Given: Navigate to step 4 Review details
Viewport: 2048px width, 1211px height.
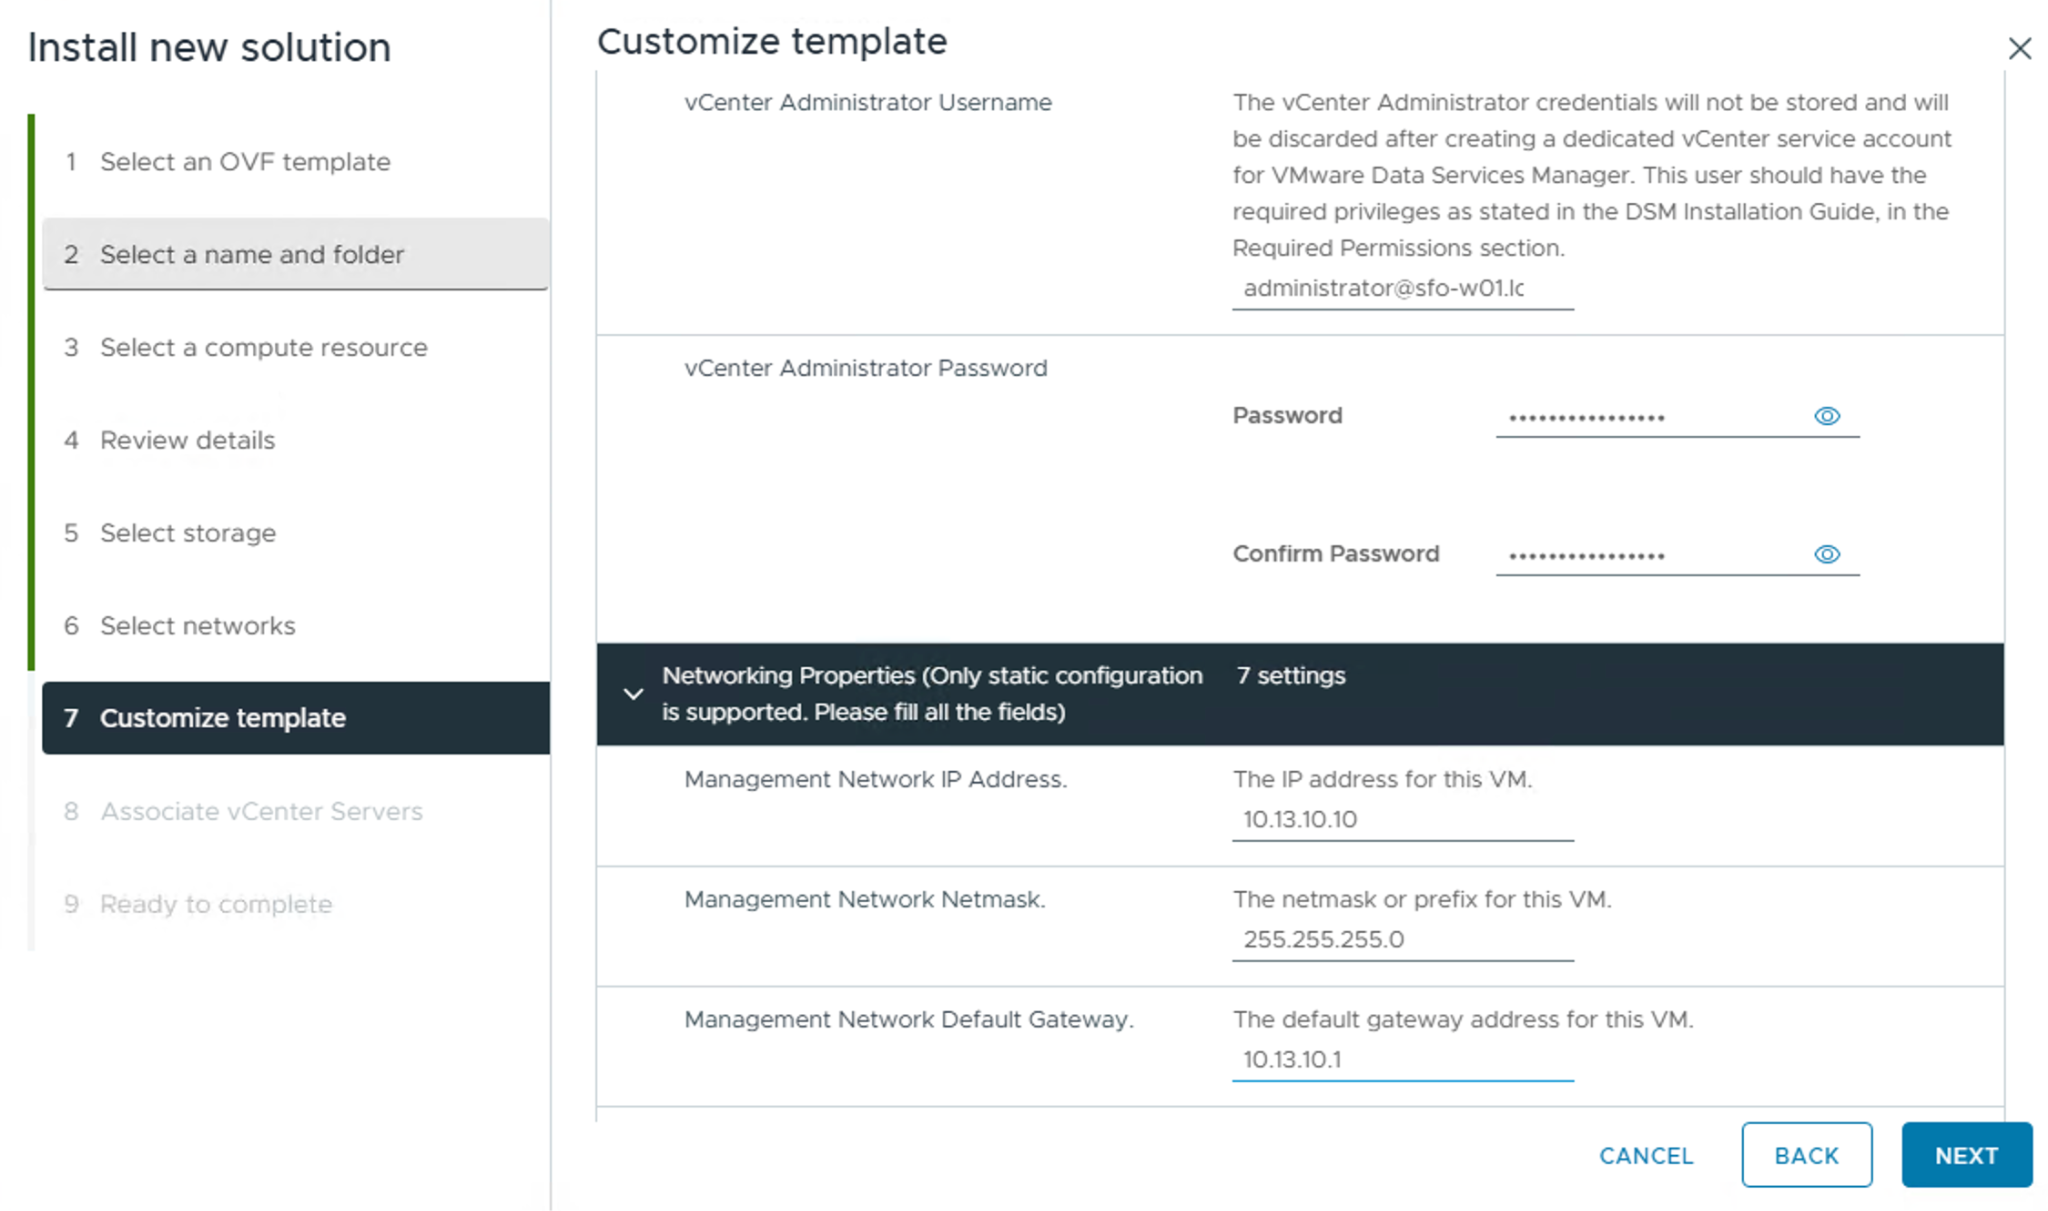Looking at the screenshot, I should (187, 441).
